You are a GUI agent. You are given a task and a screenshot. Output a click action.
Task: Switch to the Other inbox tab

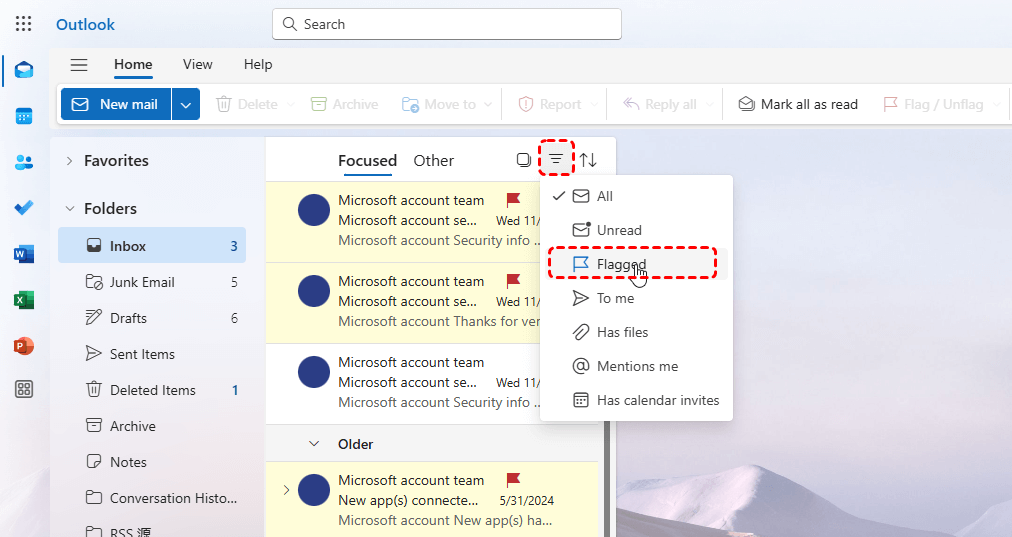point(434,161)
